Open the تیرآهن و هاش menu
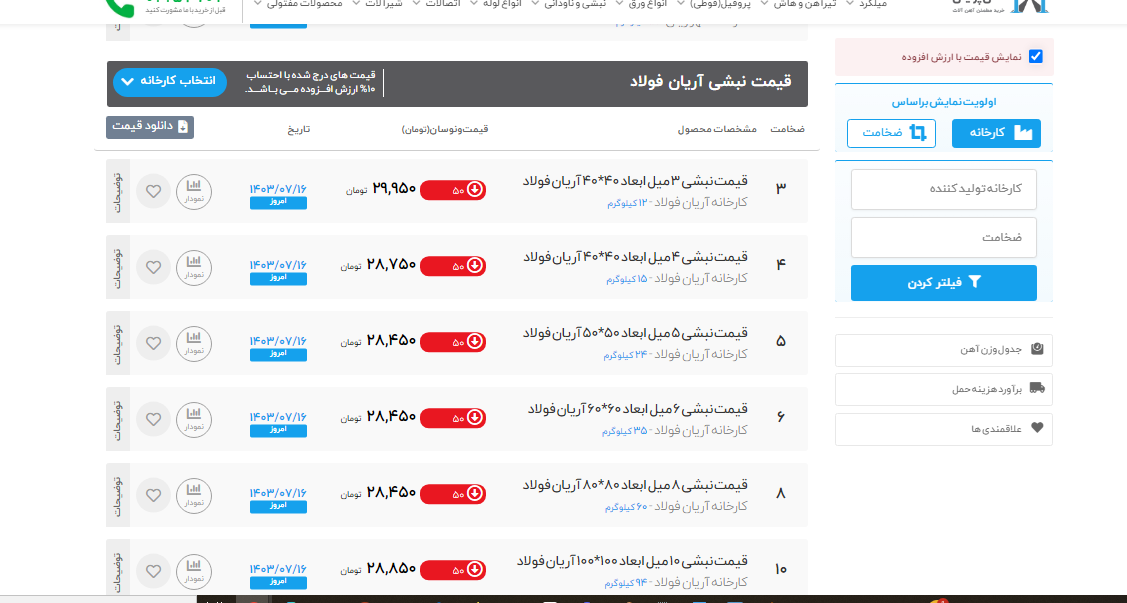Image resolution: width=1127 pixels, height=603 pixels. pyautogui.click(x=803, y=4)
